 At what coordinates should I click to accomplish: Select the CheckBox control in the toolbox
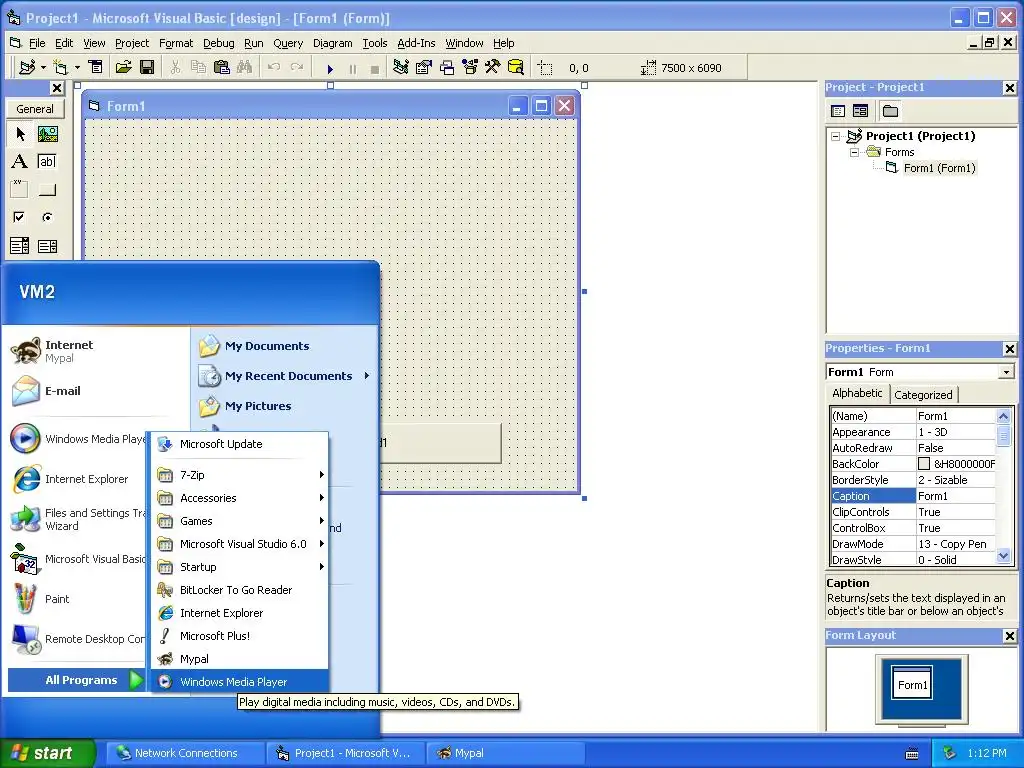click(20, 217)
